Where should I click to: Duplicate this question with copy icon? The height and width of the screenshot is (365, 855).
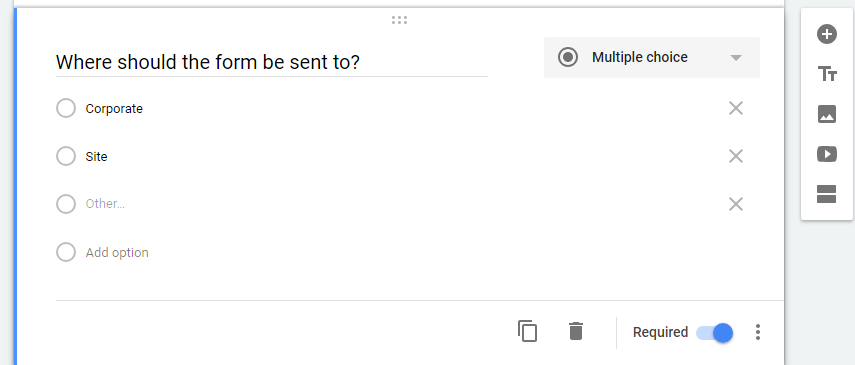tap(527, 331)
